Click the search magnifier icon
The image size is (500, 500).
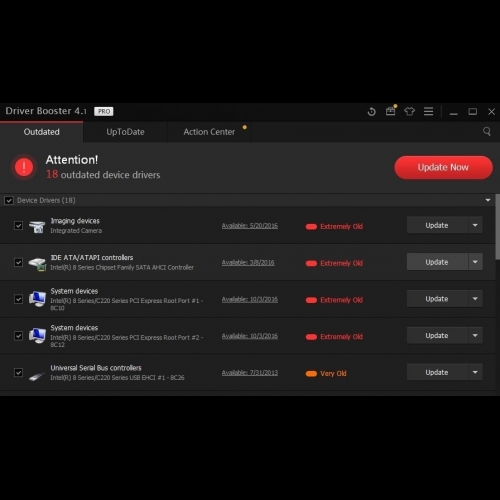click(x=487, y=132)
